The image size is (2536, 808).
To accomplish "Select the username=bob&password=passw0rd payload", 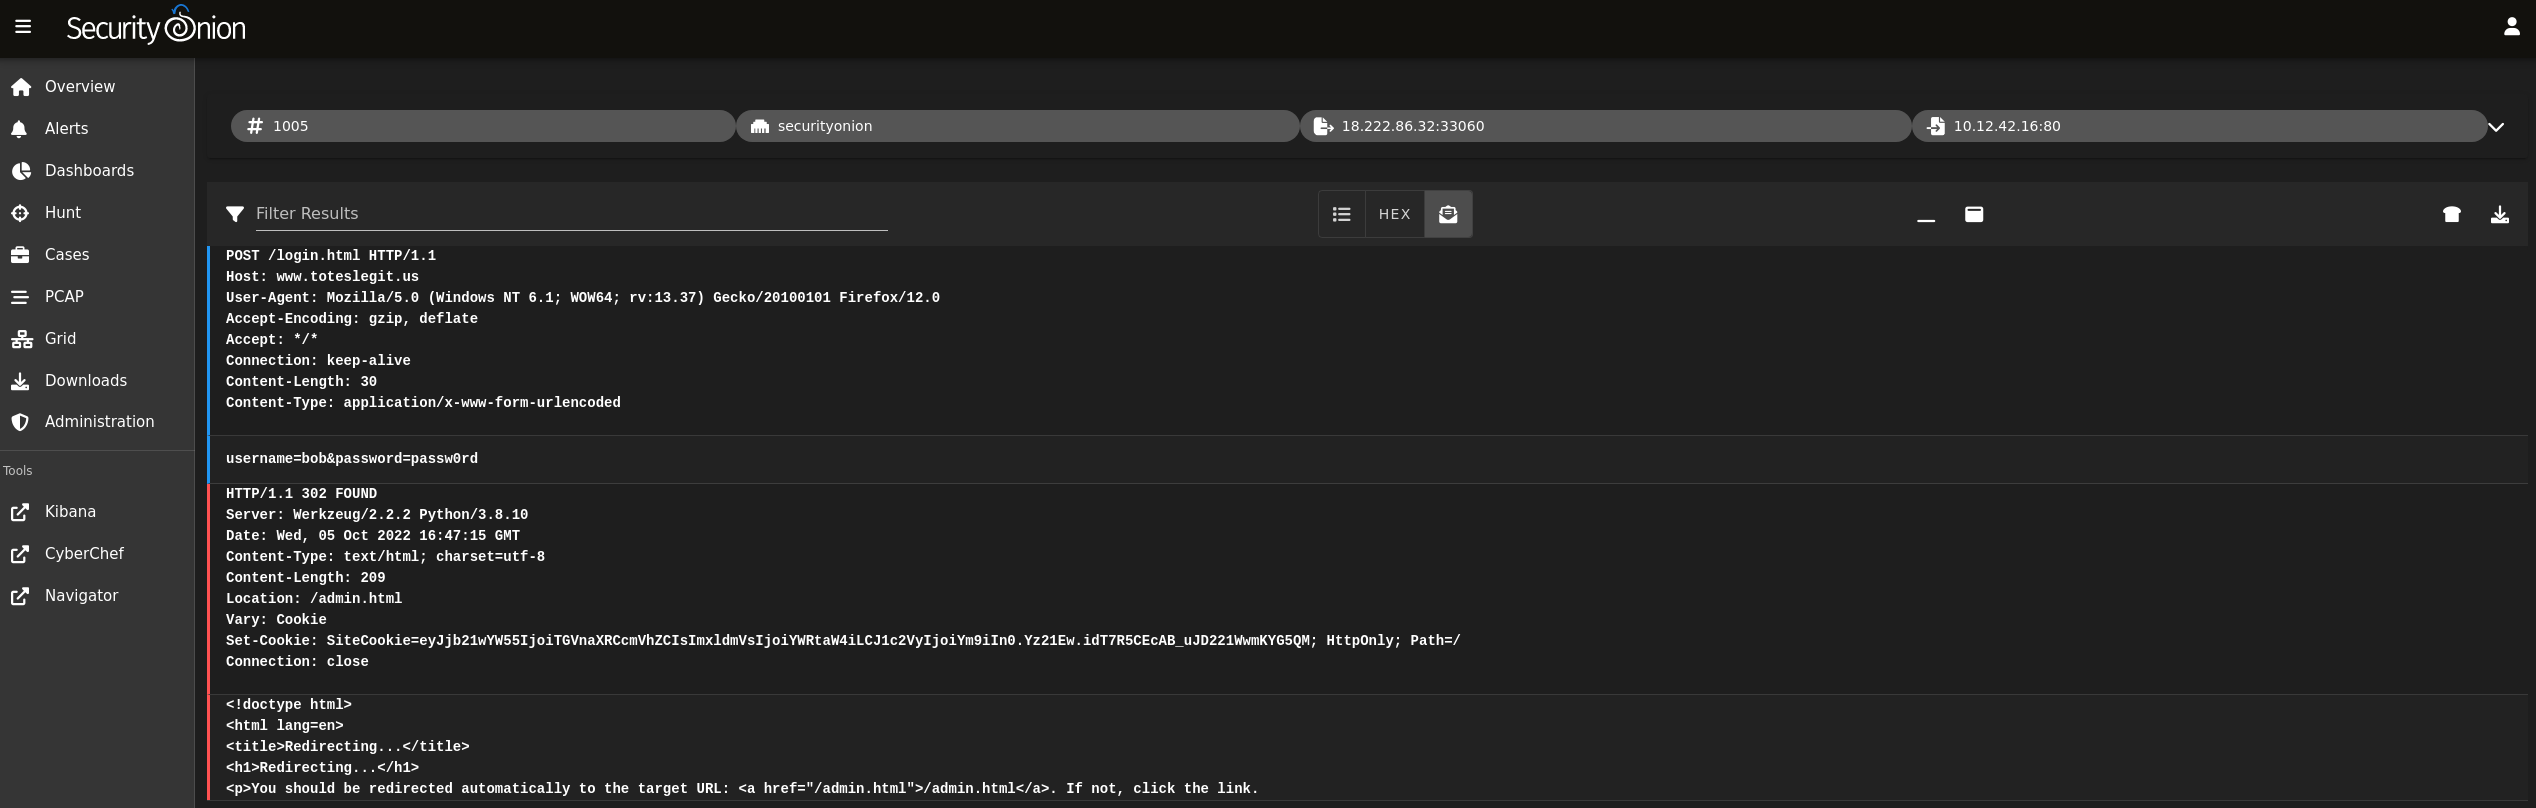I will pyautogui.click(x=352, y=459).
